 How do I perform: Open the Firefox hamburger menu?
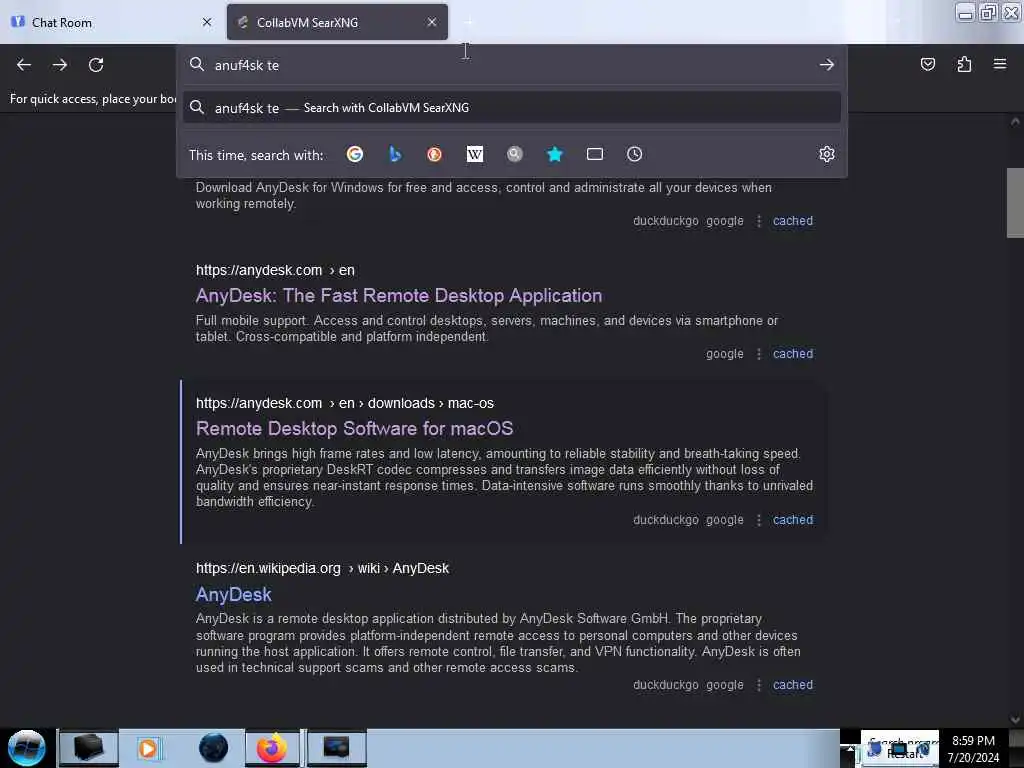pyautogui.click(x=1000, y=64)
